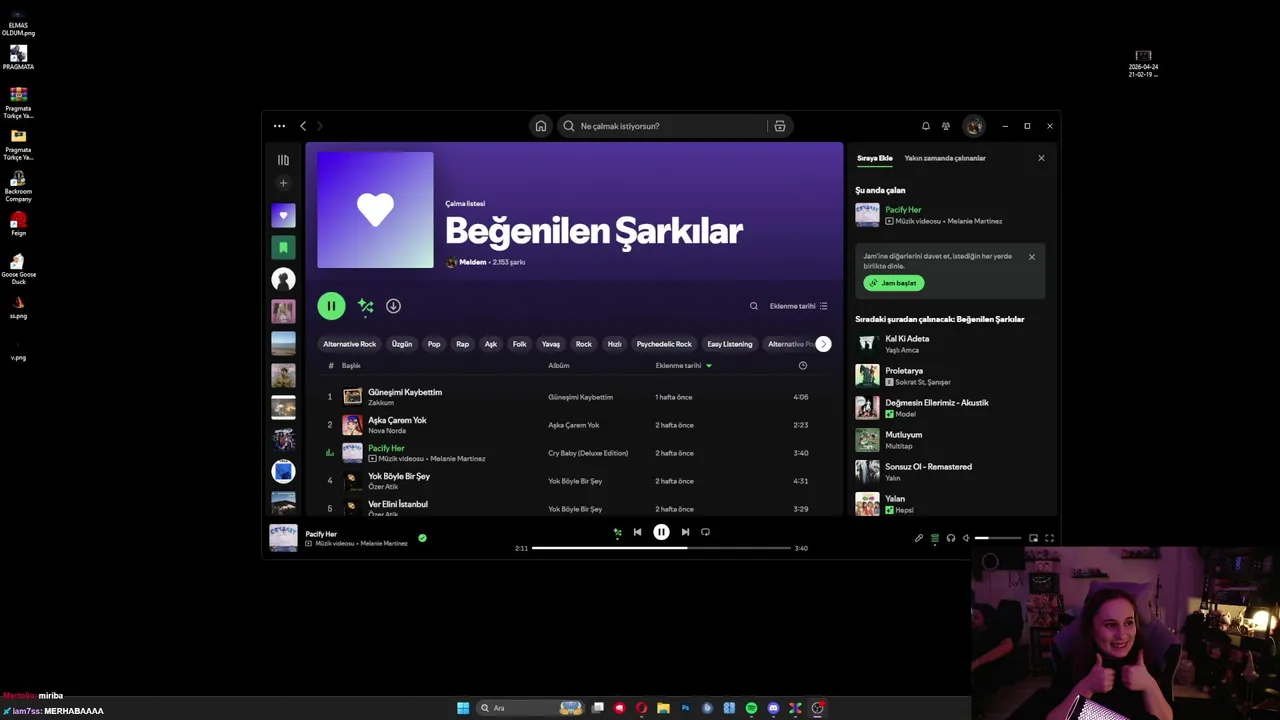The height and width of the screenshot is (720, 1280).
Task: Select the Alternative Rock filter chip
Action: point(349,344)
